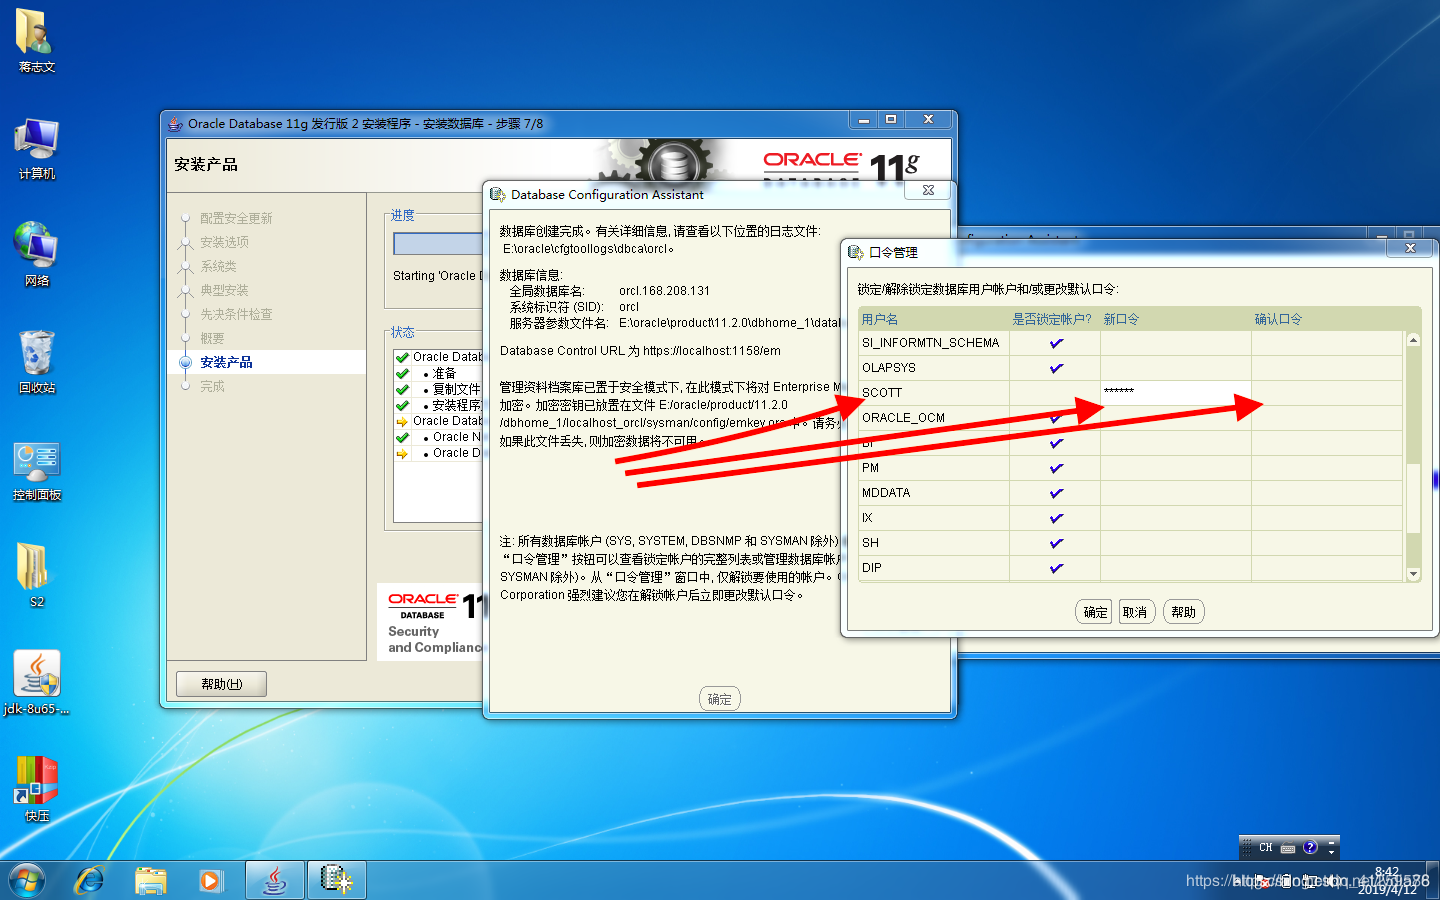
Task: Click the green check beside 复制文件
Action: (402, 389)
